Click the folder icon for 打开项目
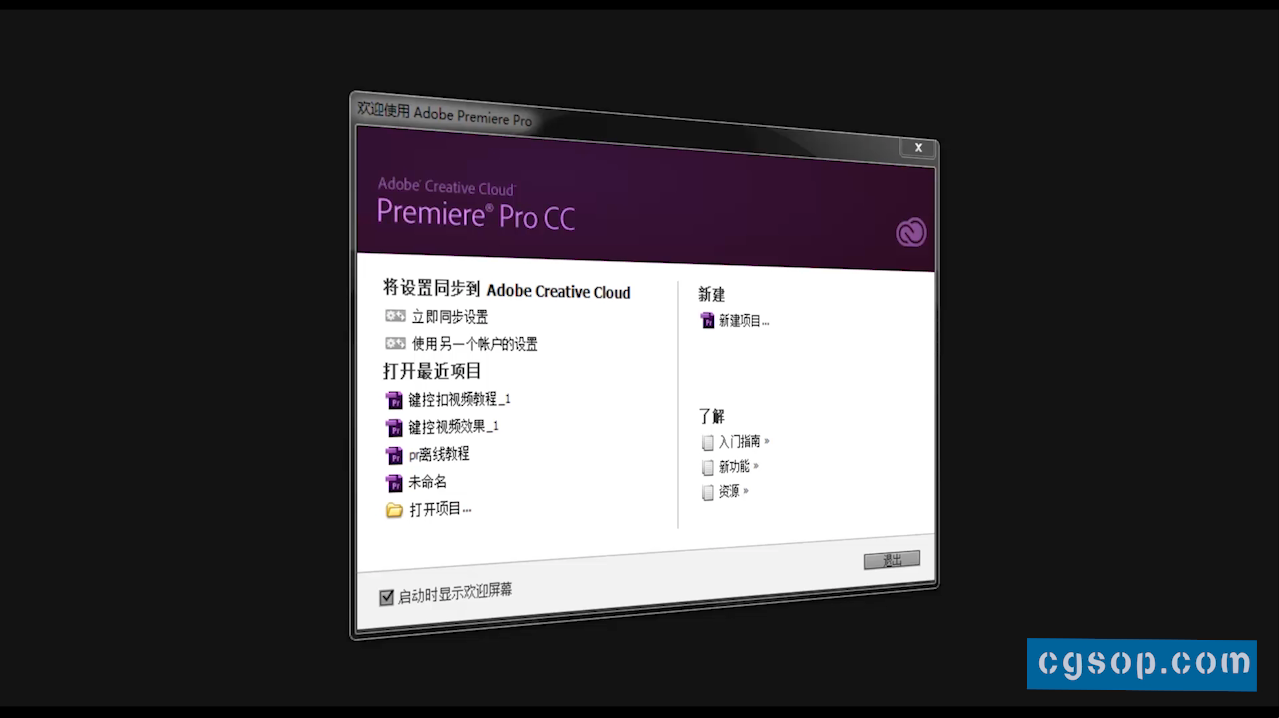This screenshot has width=1279, height=718. [x=395, y=510]
